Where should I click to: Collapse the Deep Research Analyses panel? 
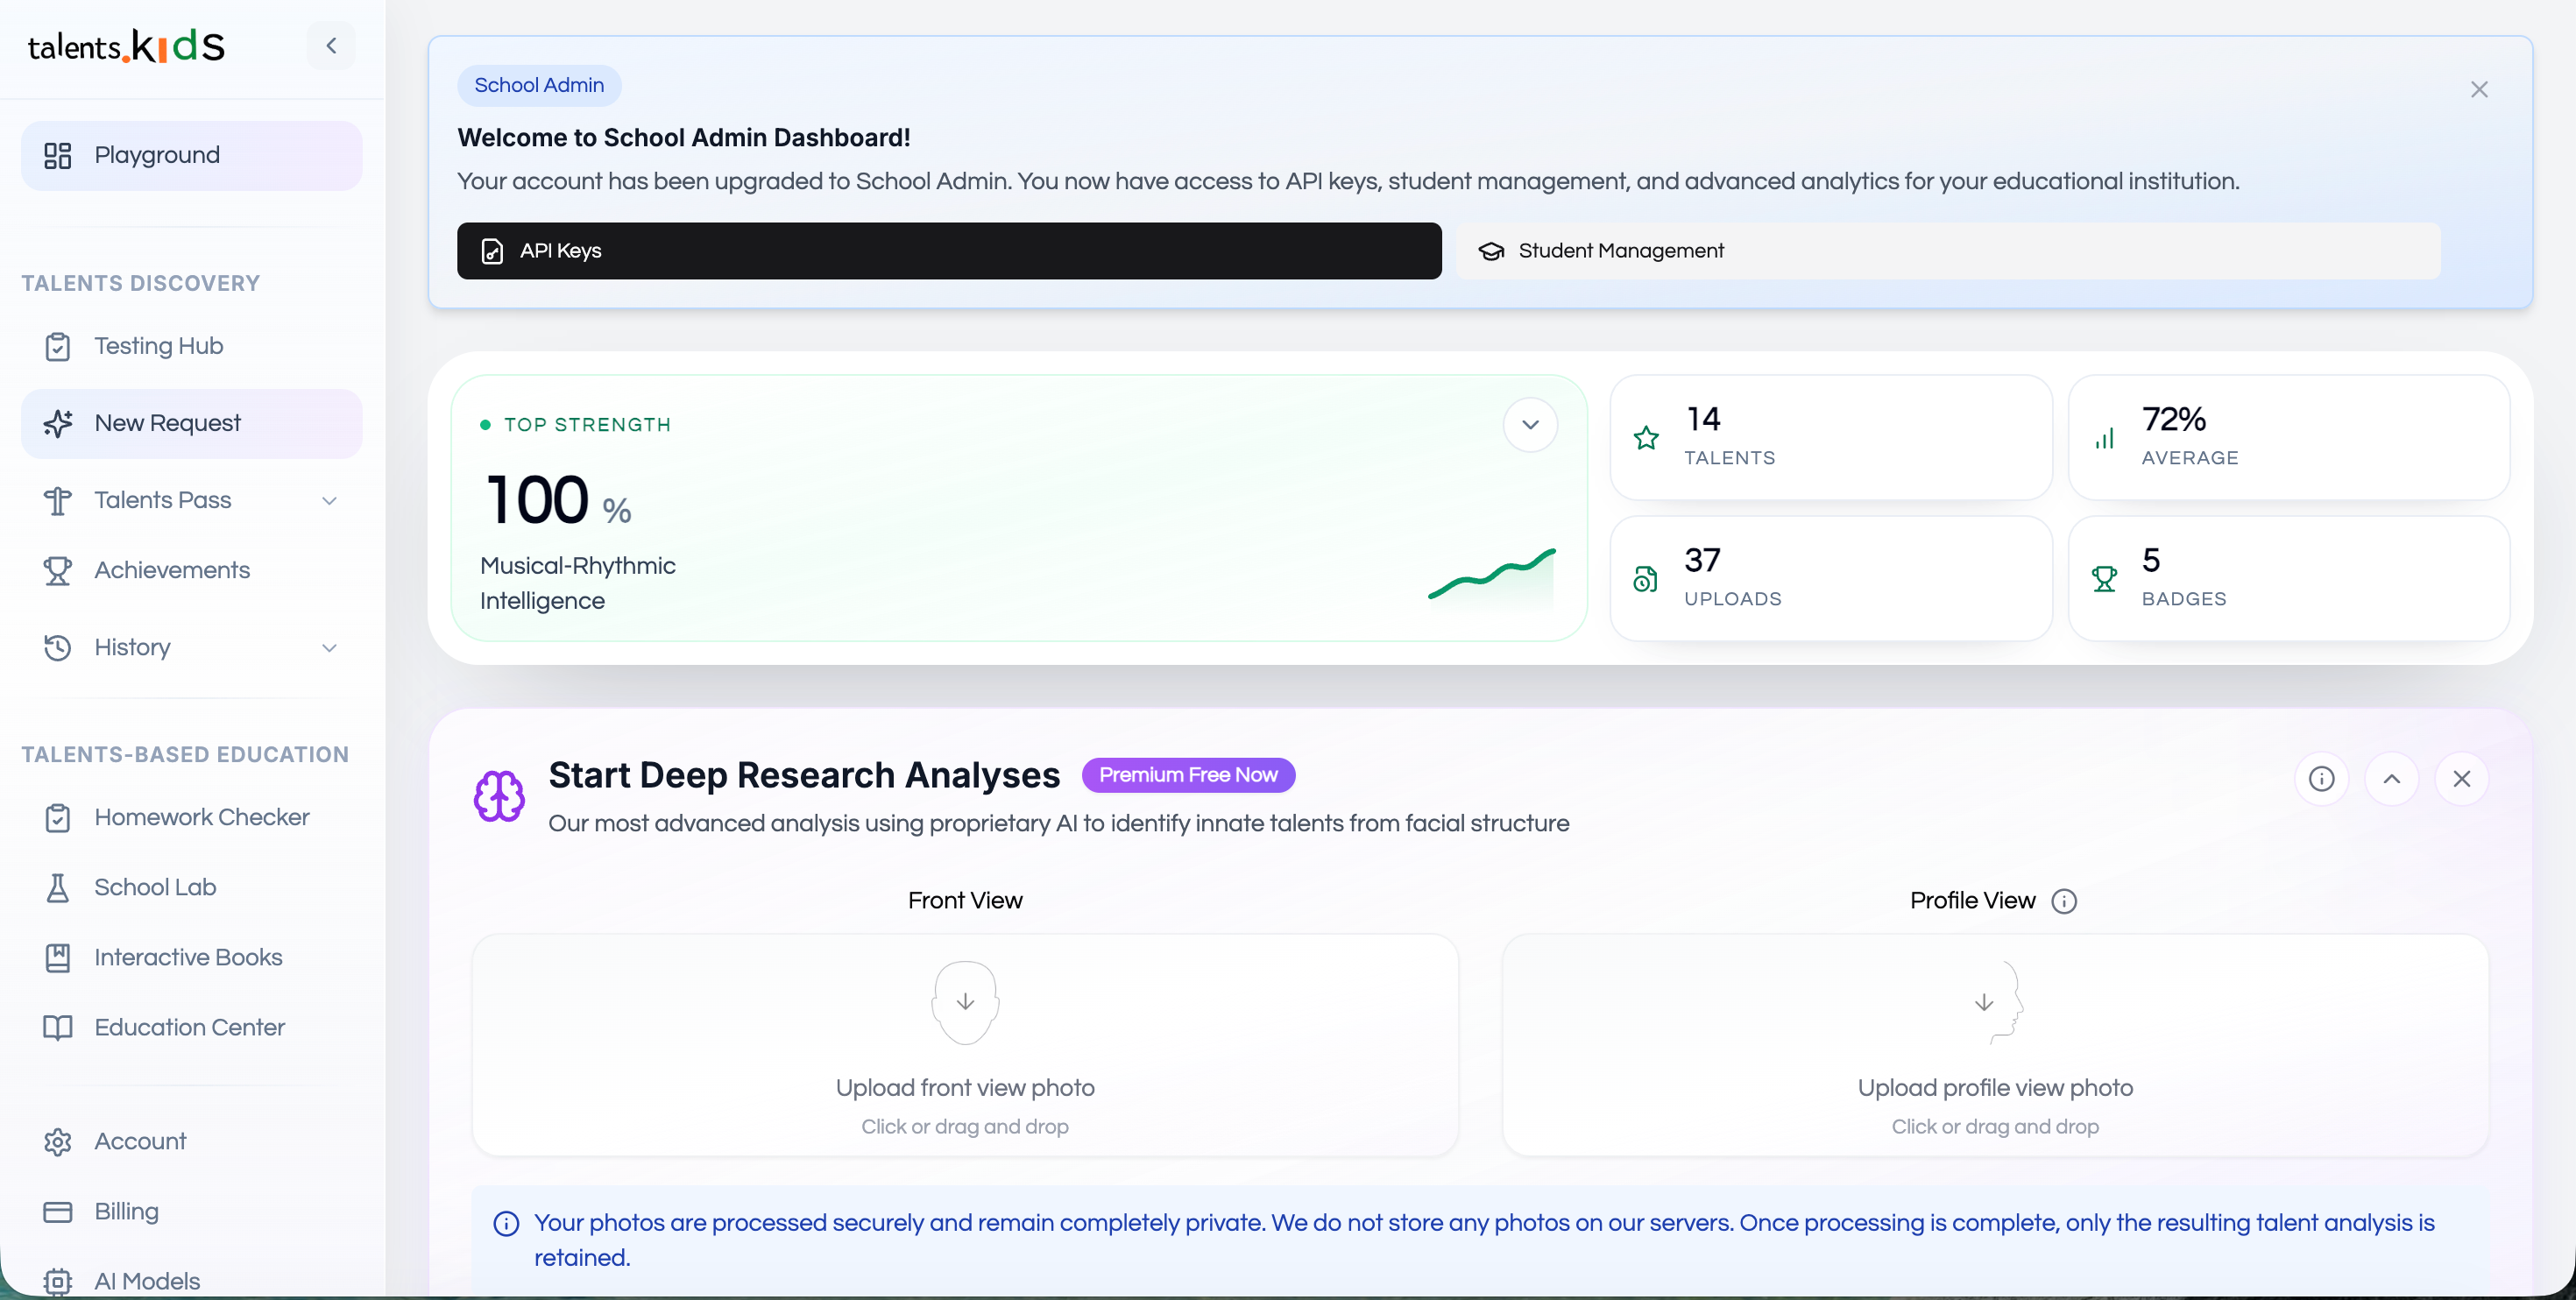click(x=2391, y=778)
